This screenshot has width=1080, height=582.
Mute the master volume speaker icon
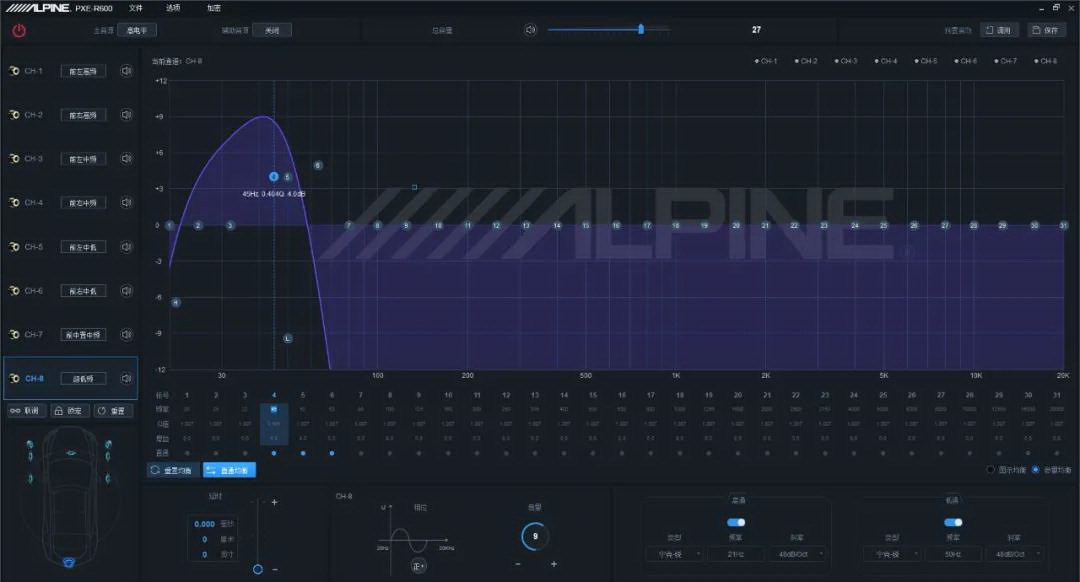[x=530, y=30]
